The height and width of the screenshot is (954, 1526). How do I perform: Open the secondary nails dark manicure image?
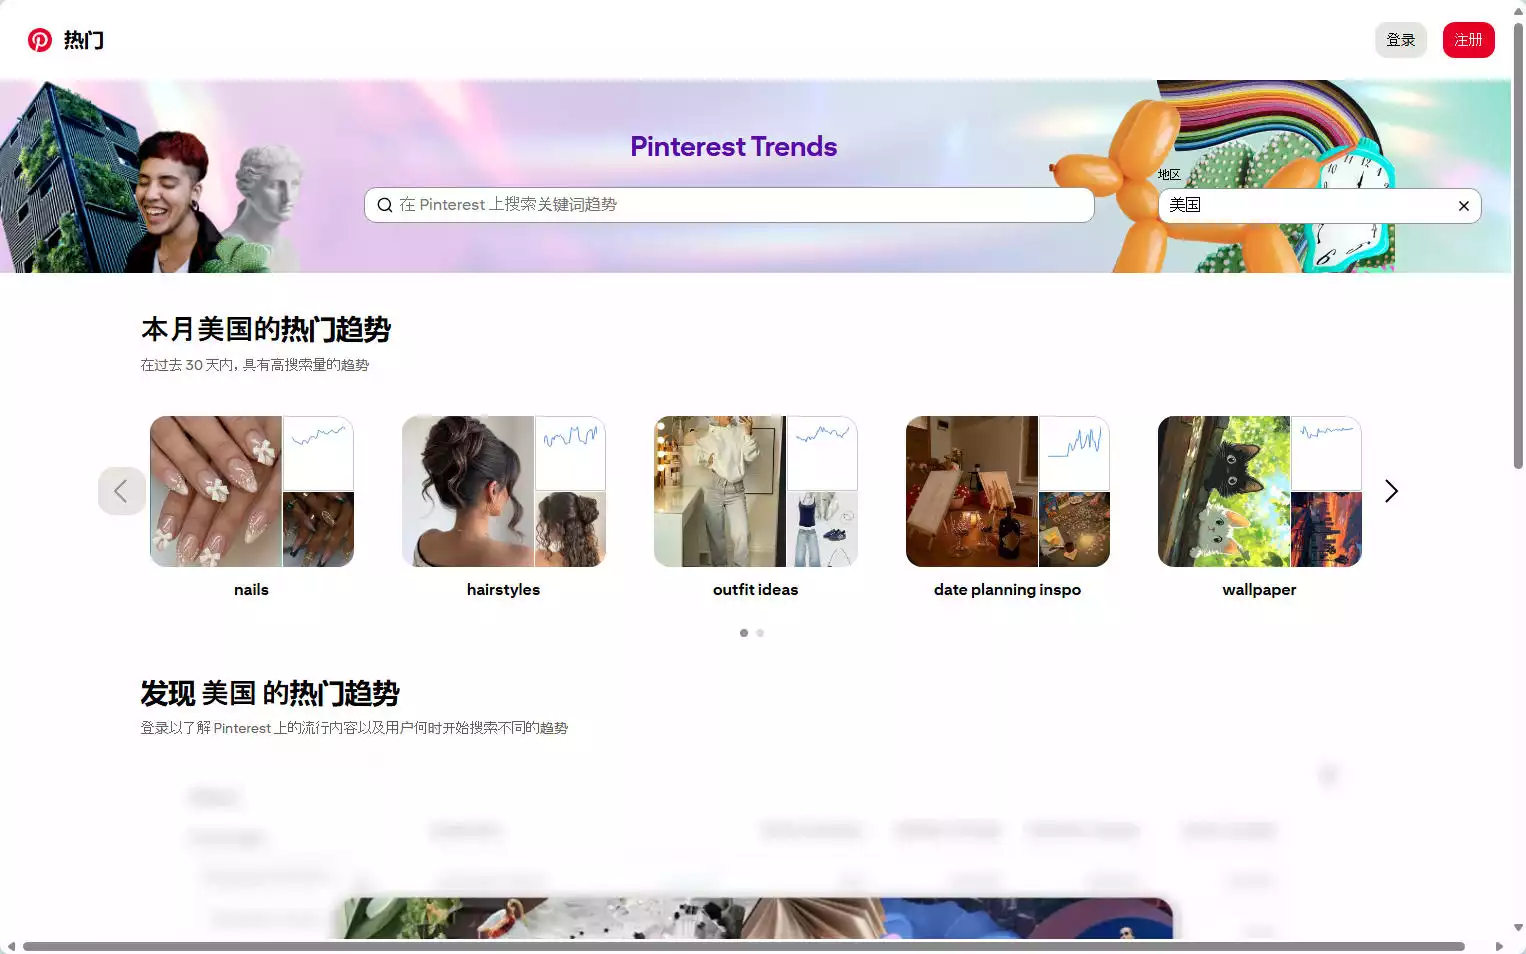click(319, 530)
